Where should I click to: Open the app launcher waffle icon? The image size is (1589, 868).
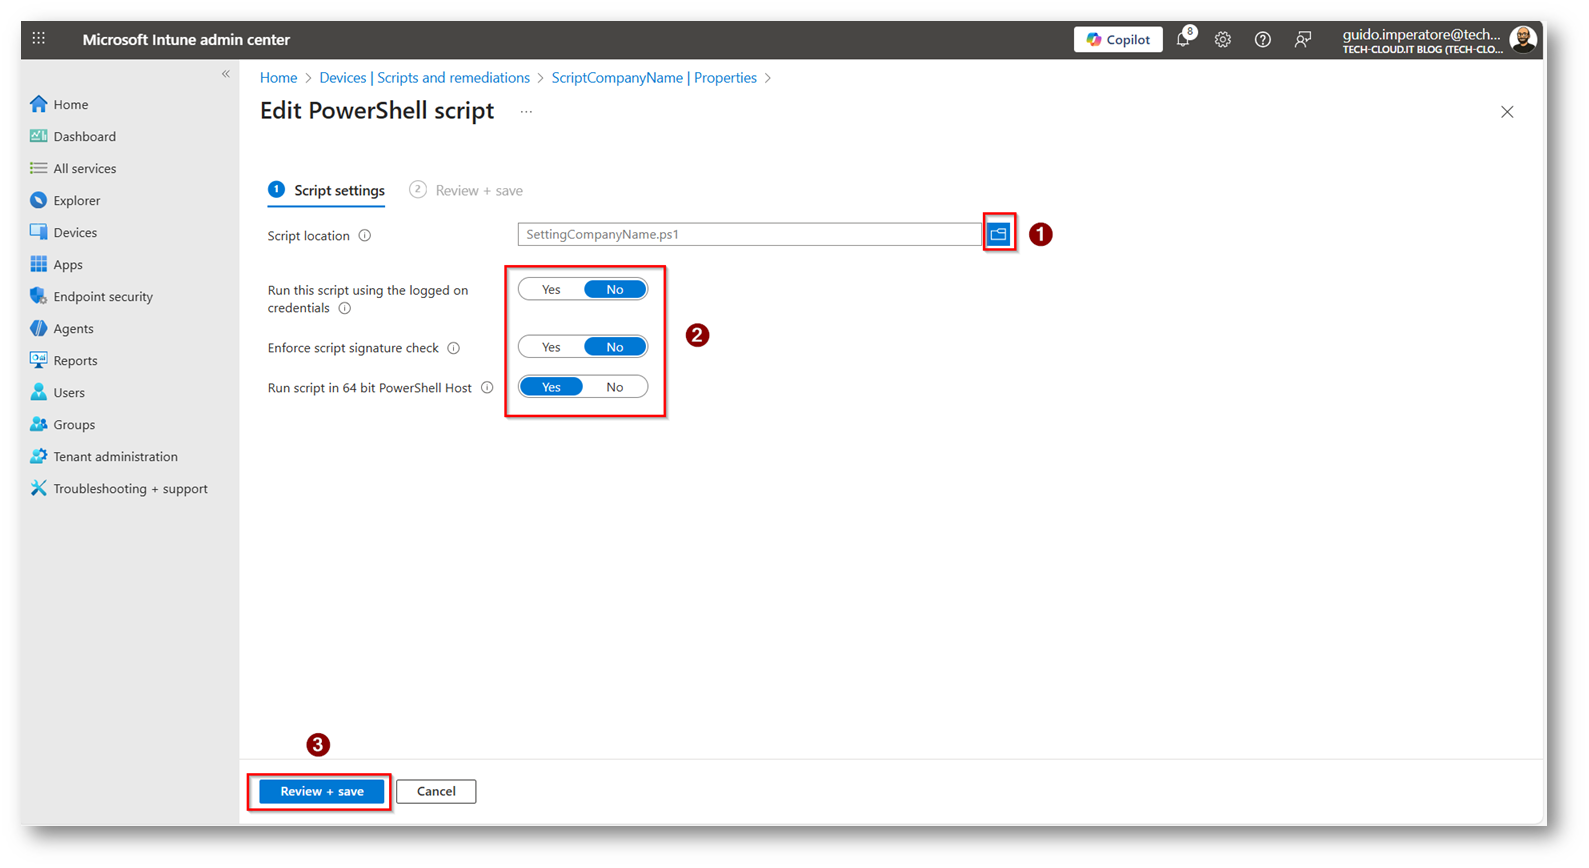pyautogui.click(x=39, y=39)
